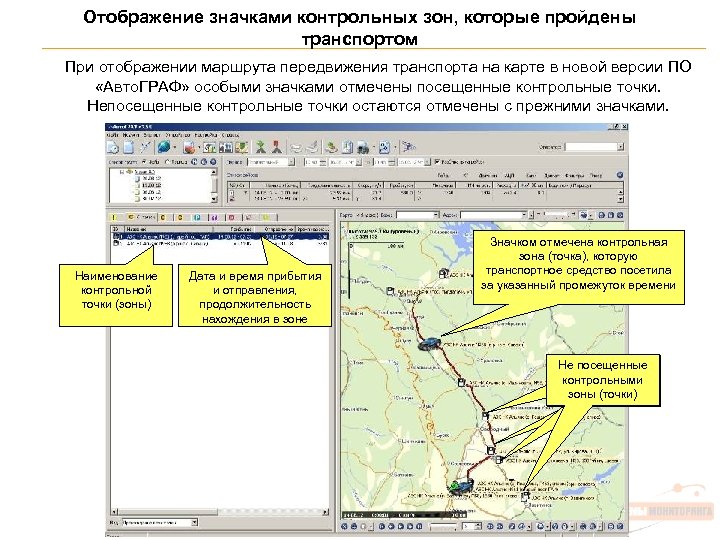
Task: Open the period type combo box
Action: [x=271, y=162]
